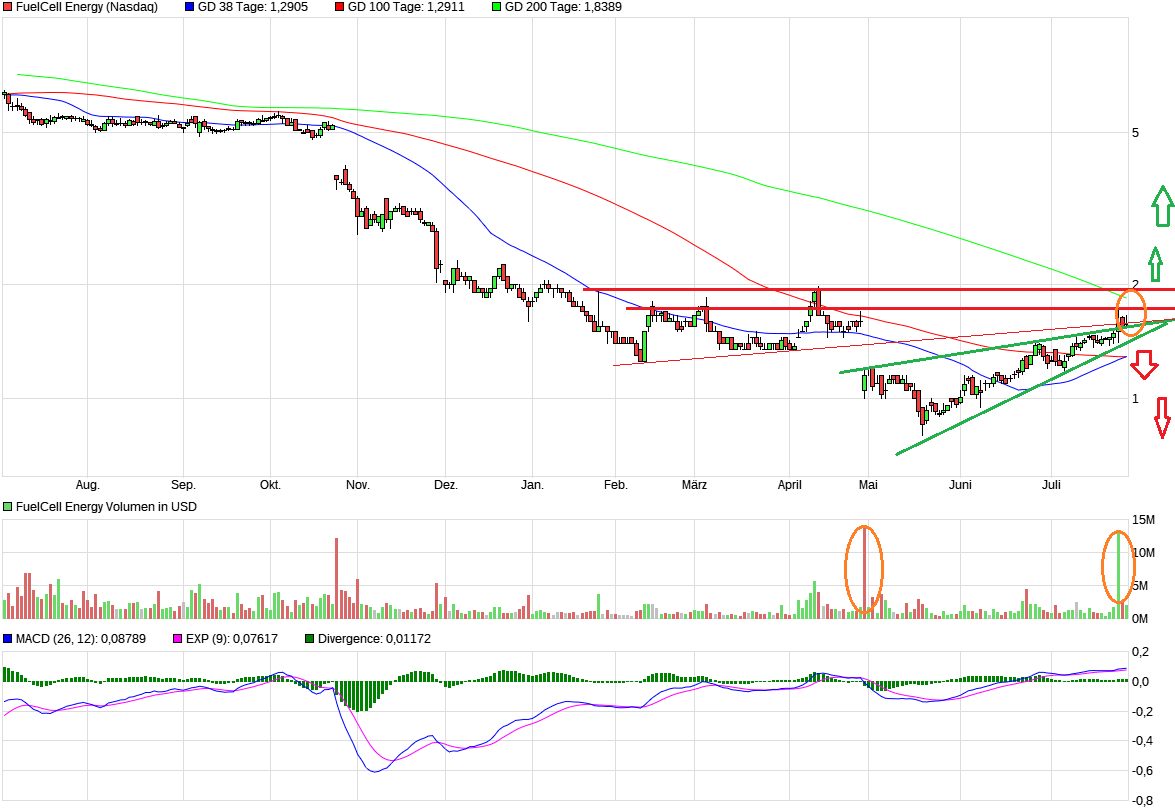Click the Nov. label on the time axis
This screenshot has width=1175, height=812.
click(357, 485)
